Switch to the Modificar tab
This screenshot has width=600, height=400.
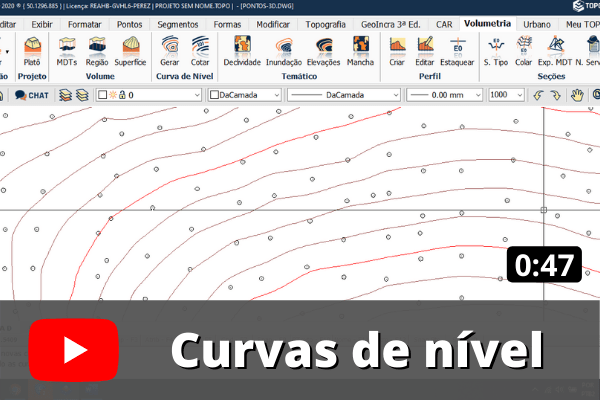point(273,24)
